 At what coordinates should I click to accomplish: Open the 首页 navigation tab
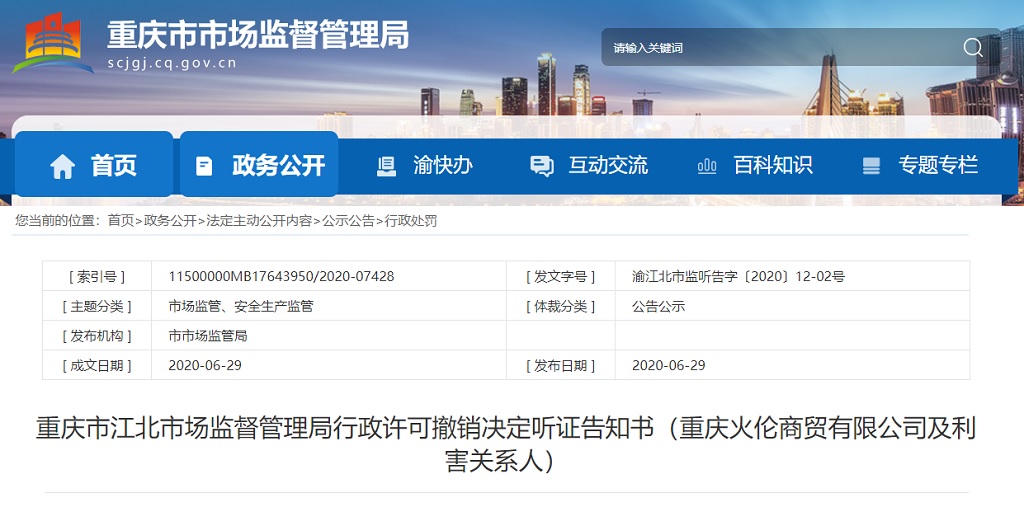[94, 164]
